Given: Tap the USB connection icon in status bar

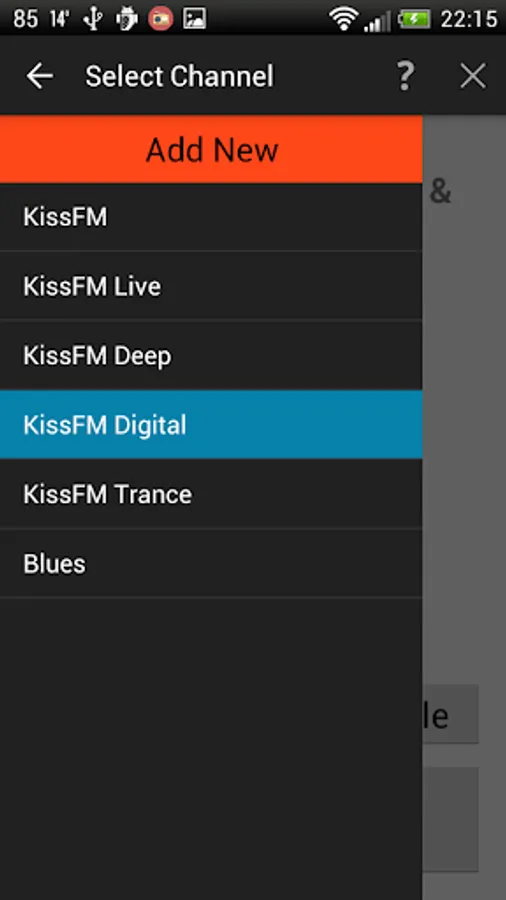Looking at the screenshot, I should pyautogui.click(x=93, y=19).
